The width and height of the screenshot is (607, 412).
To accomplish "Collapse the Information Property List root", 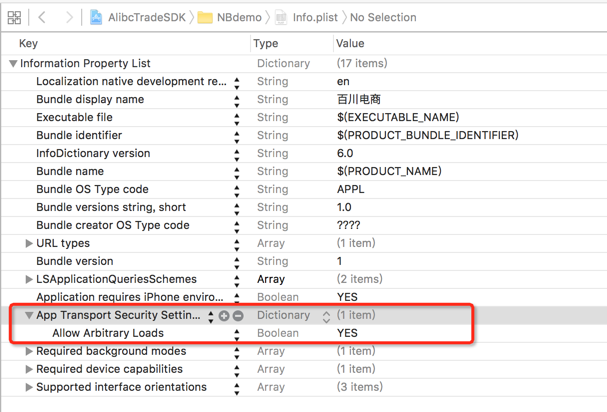I will [13, 64].
